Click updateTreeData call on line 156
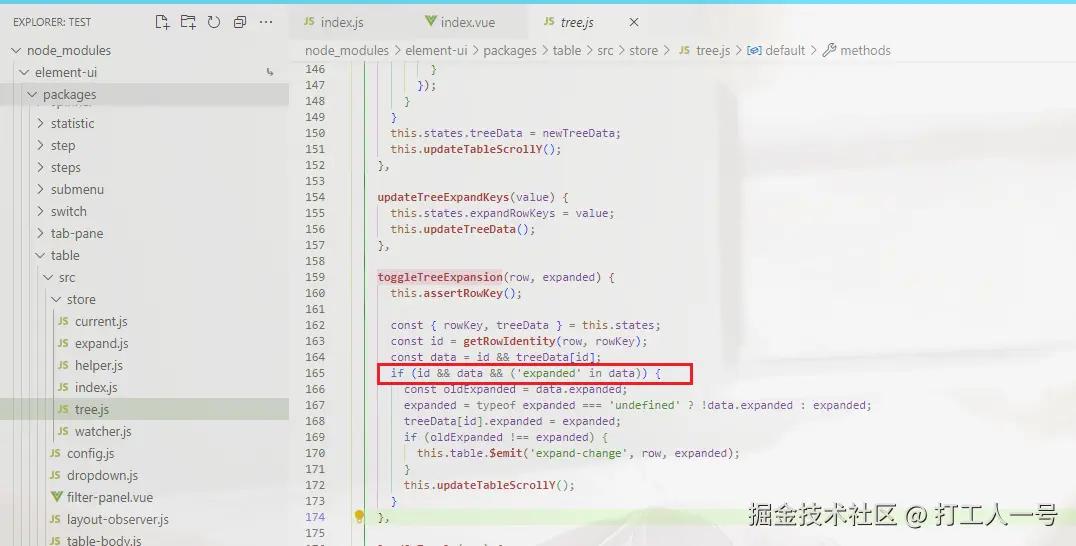 [469, 229]
